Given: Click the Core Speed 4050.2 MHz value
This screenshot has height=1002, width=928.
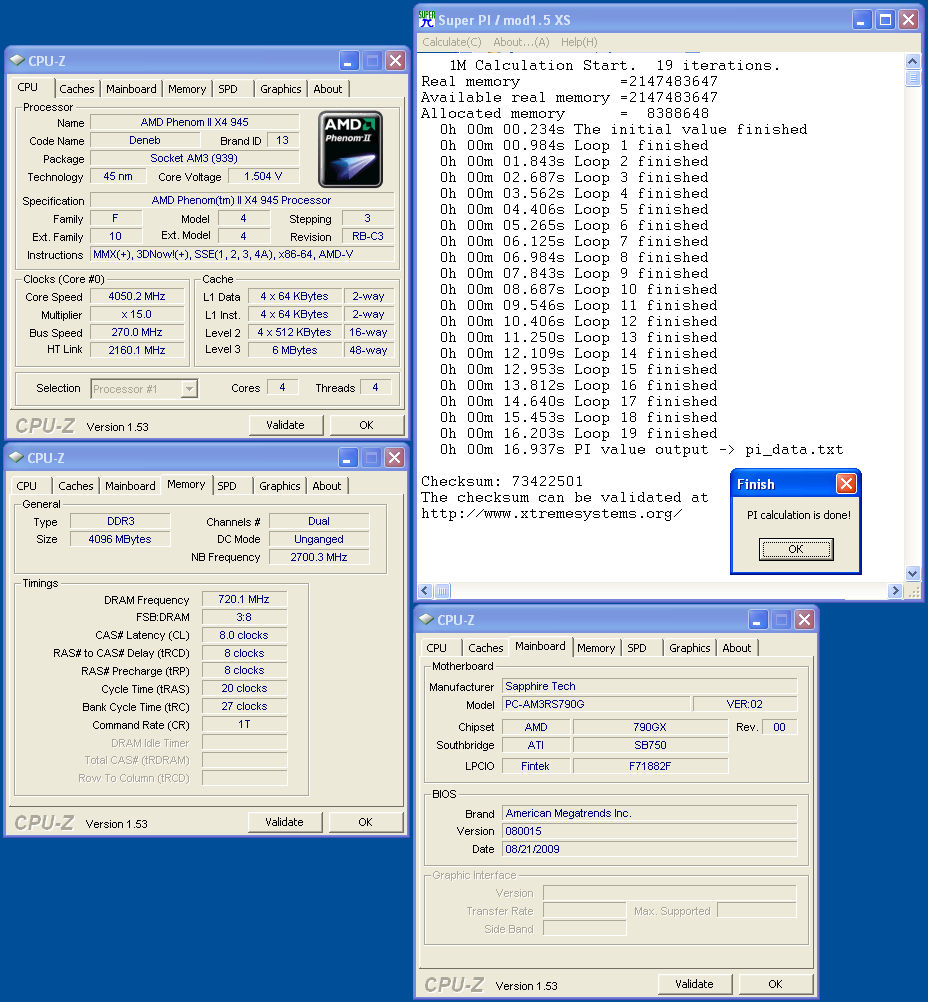Looking at the screenshot, I should coord(137,297).
